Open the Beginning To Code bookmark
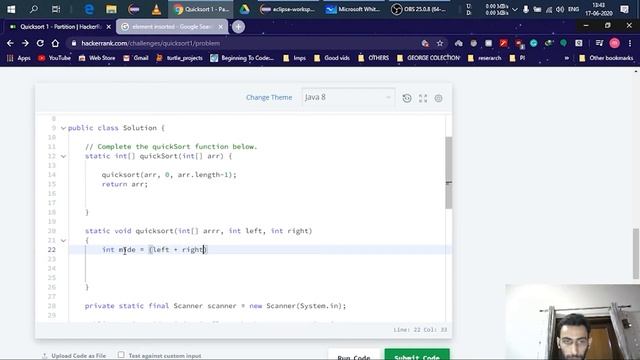 [242, 58]
